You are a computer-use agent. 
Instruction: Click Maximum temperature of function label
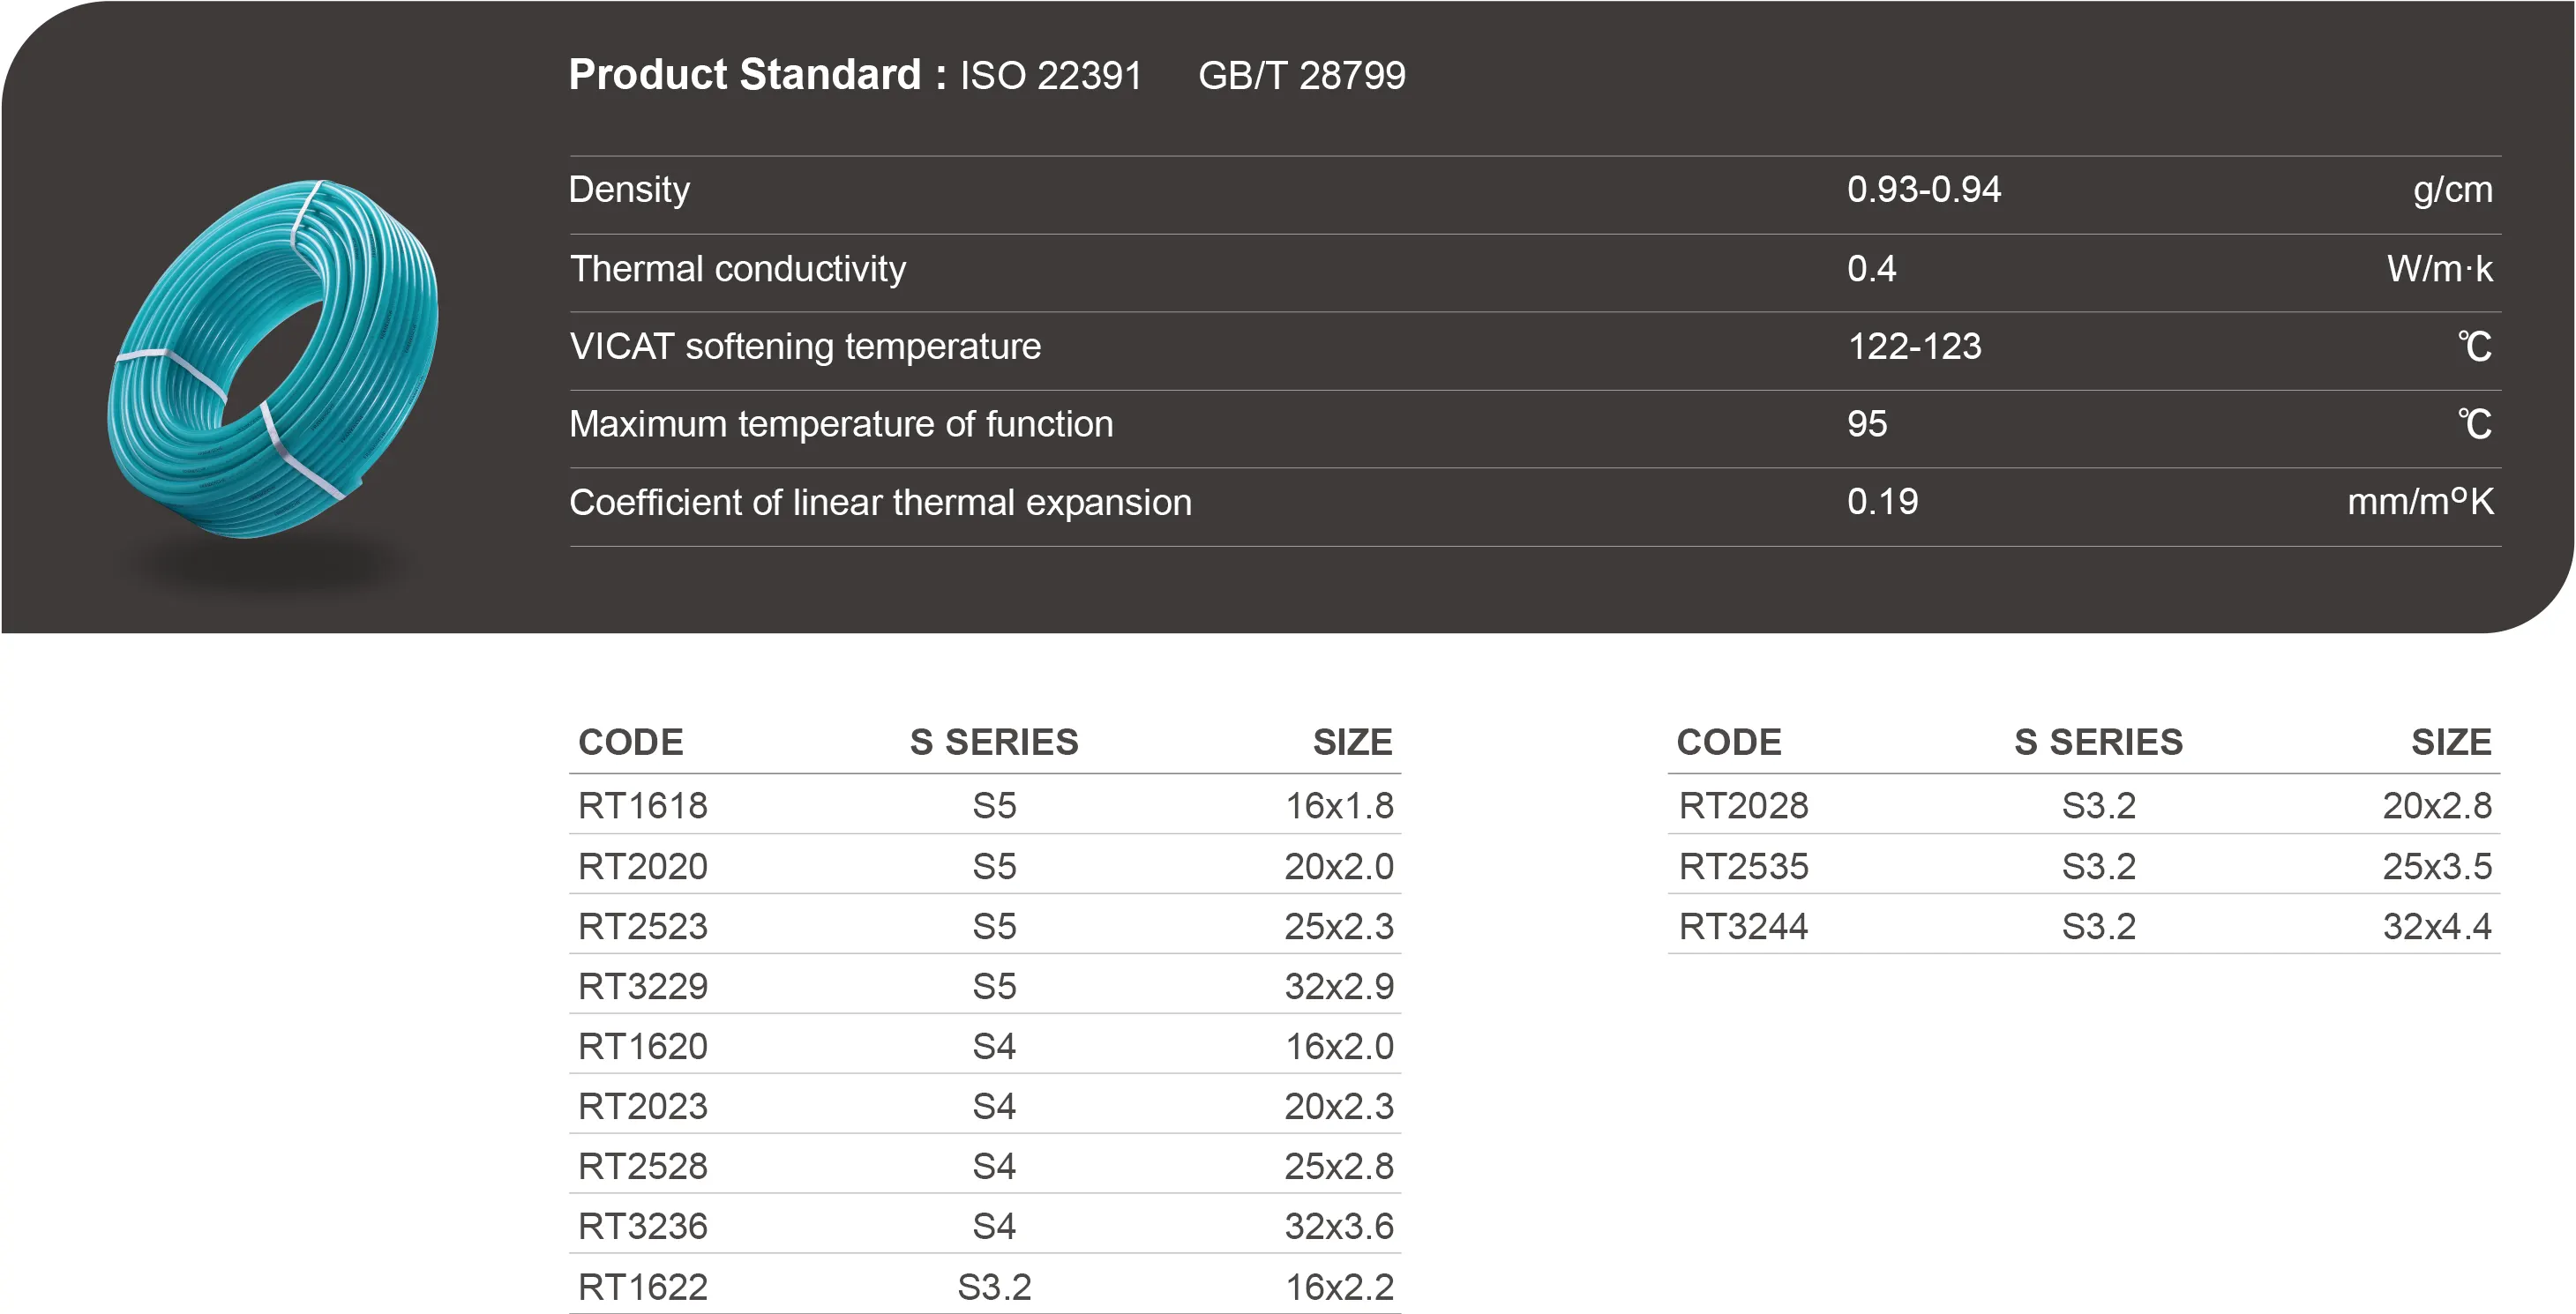840,425
